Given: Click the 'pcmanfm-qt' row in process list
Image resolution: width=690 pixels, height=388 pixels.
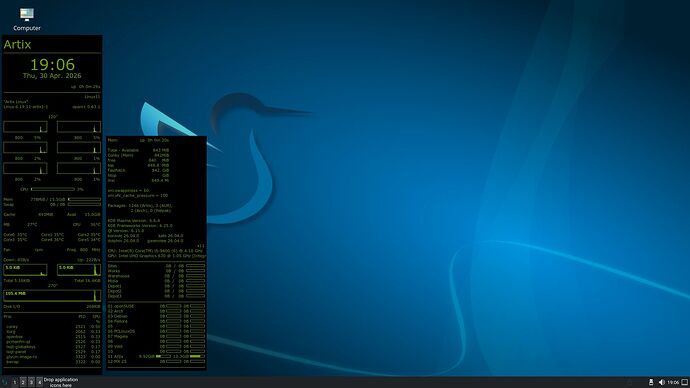Looking at the screenshot, I should coord(52,341).
